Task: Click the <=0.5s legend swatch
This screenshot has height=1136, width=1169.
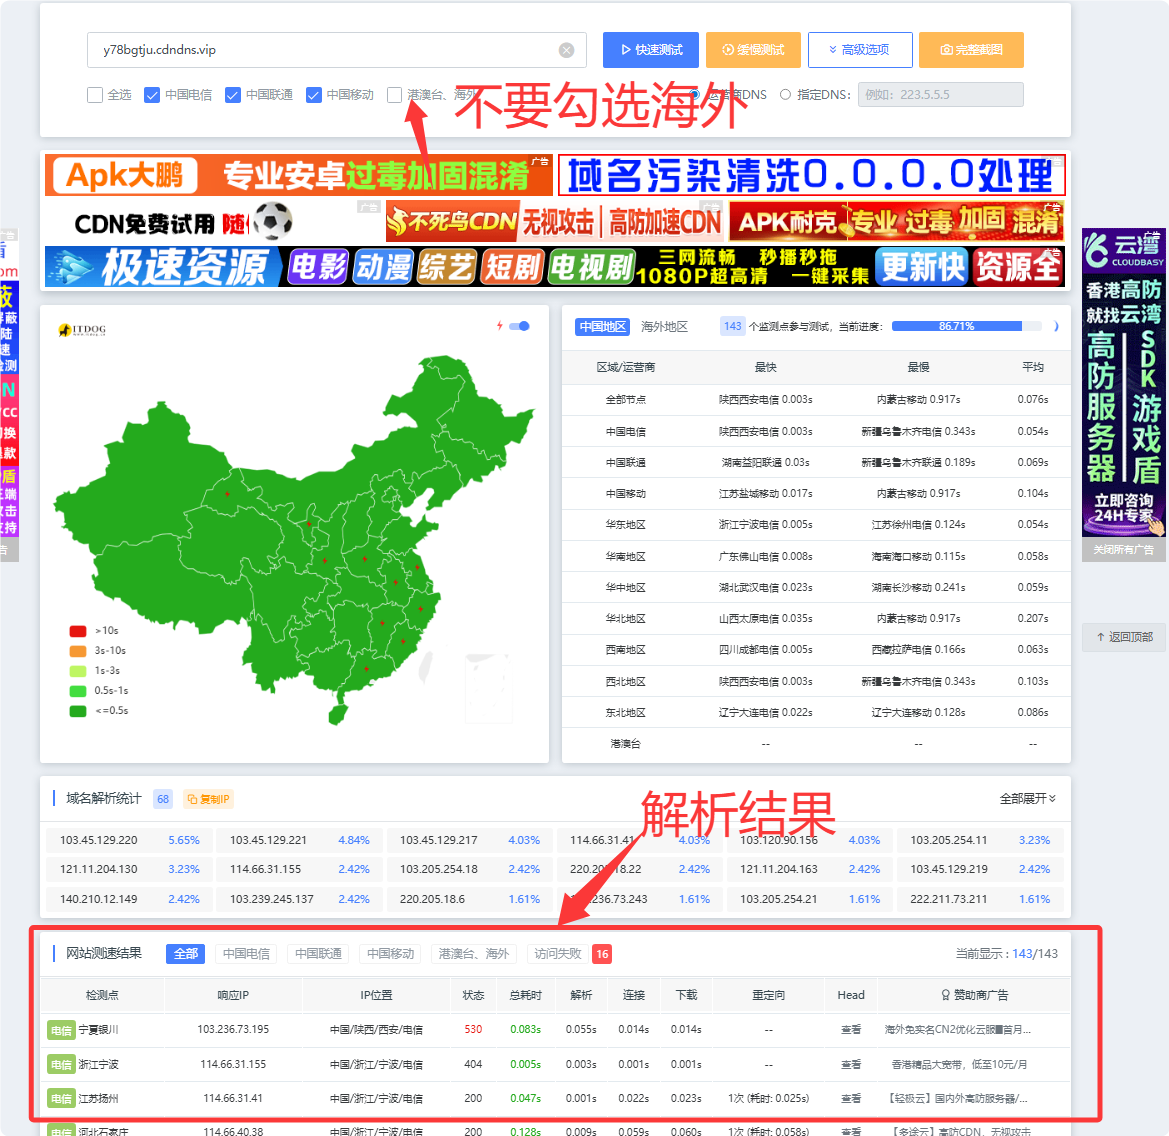Action: point(78,711)
